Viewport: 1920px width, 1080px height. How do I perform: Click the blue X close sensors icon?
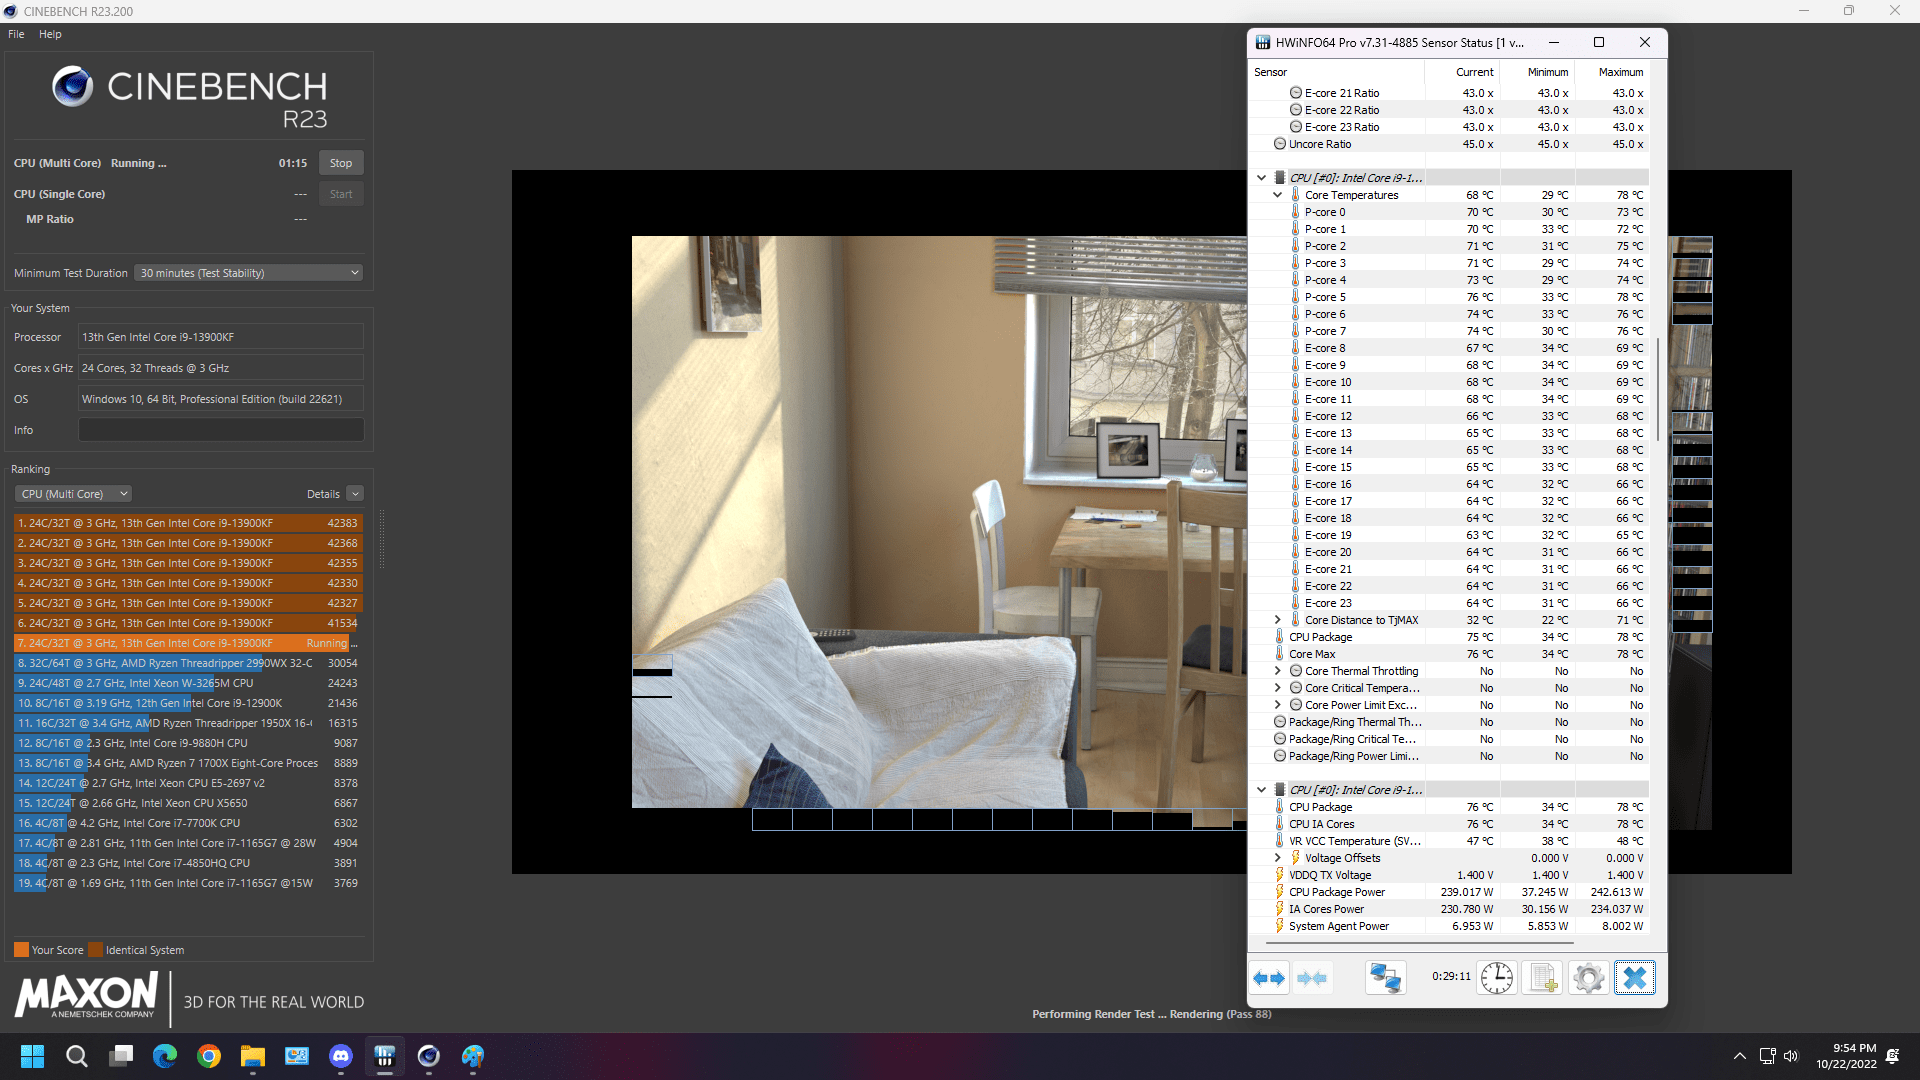tap(1634, 978)
